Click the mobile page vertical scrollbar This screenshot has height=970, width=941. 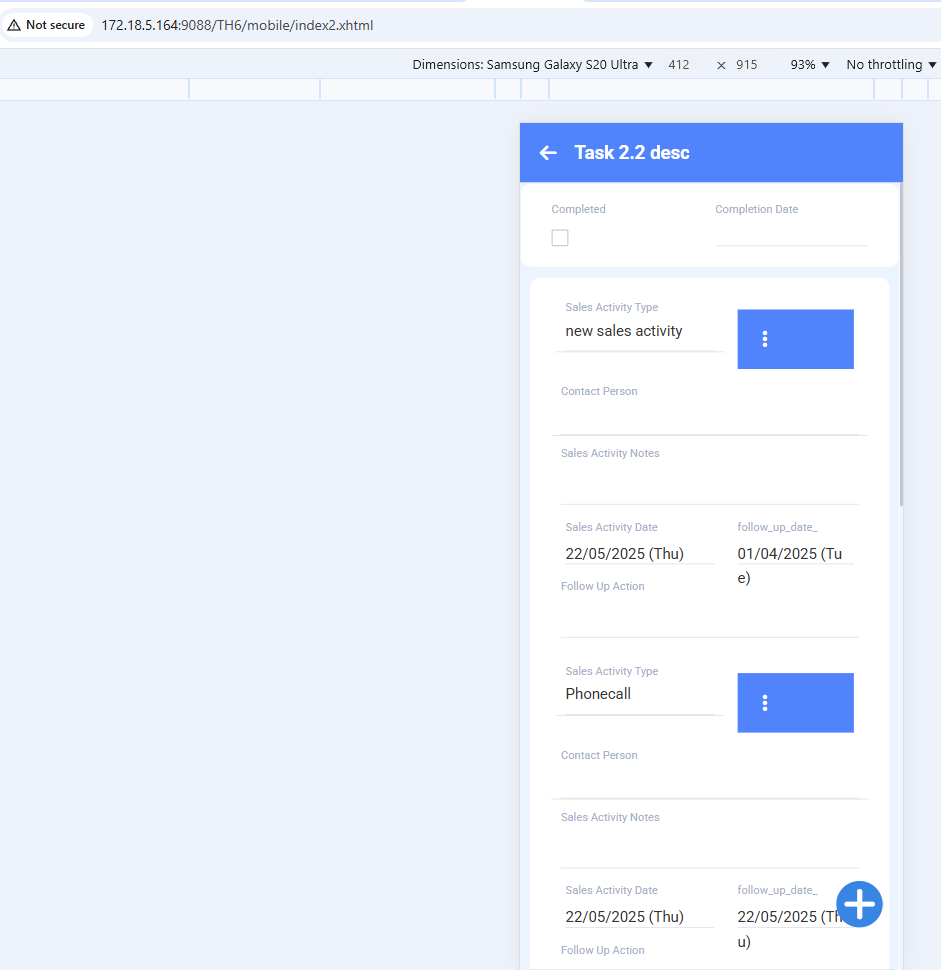(x=901, y=344)
